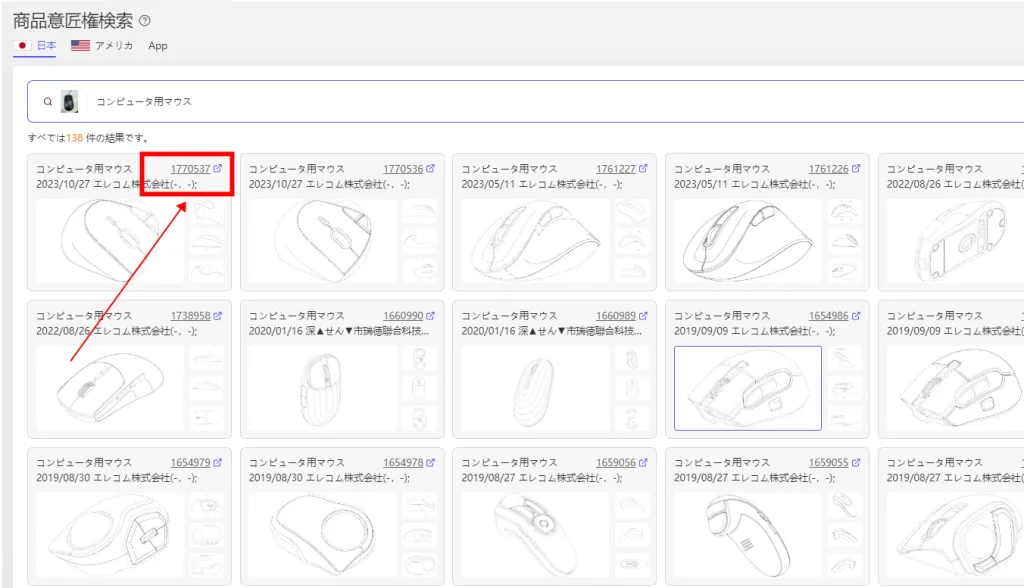Open design registration number 1654979
The width and height of the screenshot is (1024, 588).
[190, 463]
